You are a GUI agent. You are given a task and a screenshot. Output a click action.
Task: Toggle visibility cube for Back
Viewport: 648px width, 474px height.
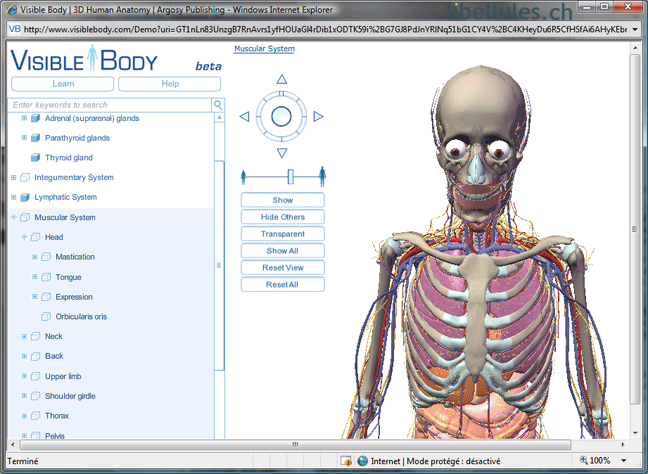click(36, 356)
